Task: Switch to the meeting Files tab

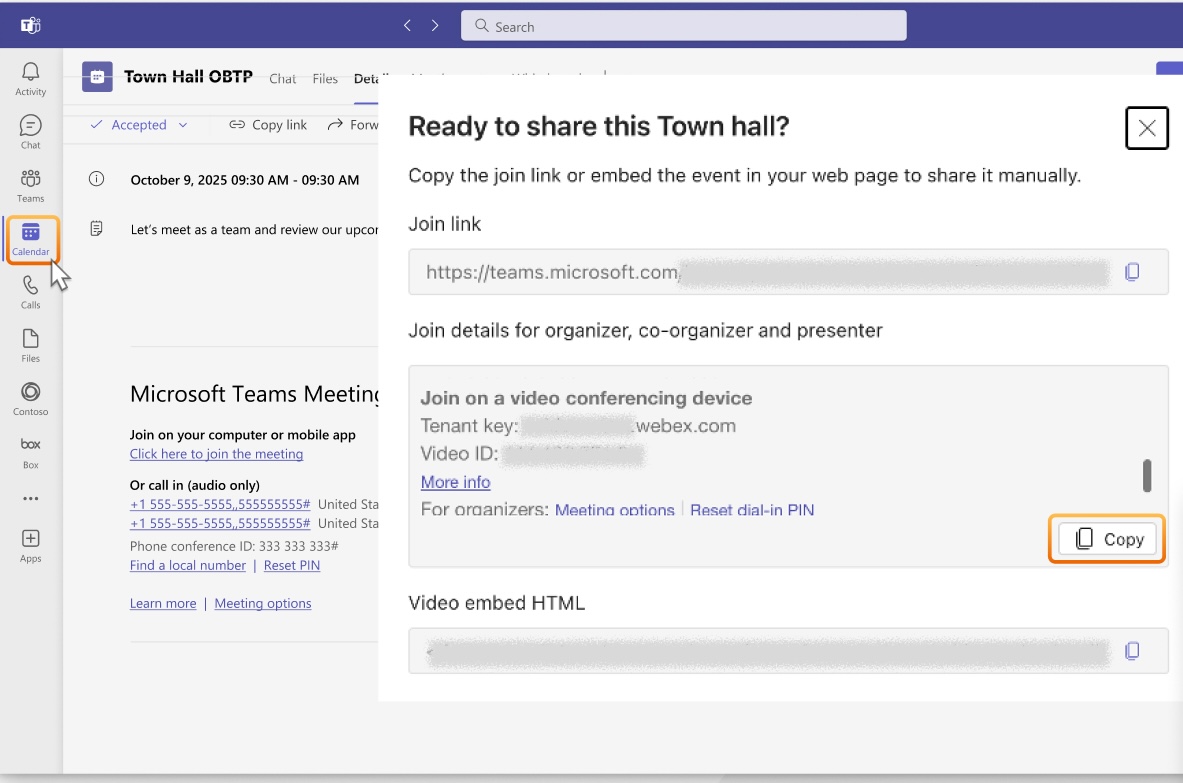Action: point(325,78)
